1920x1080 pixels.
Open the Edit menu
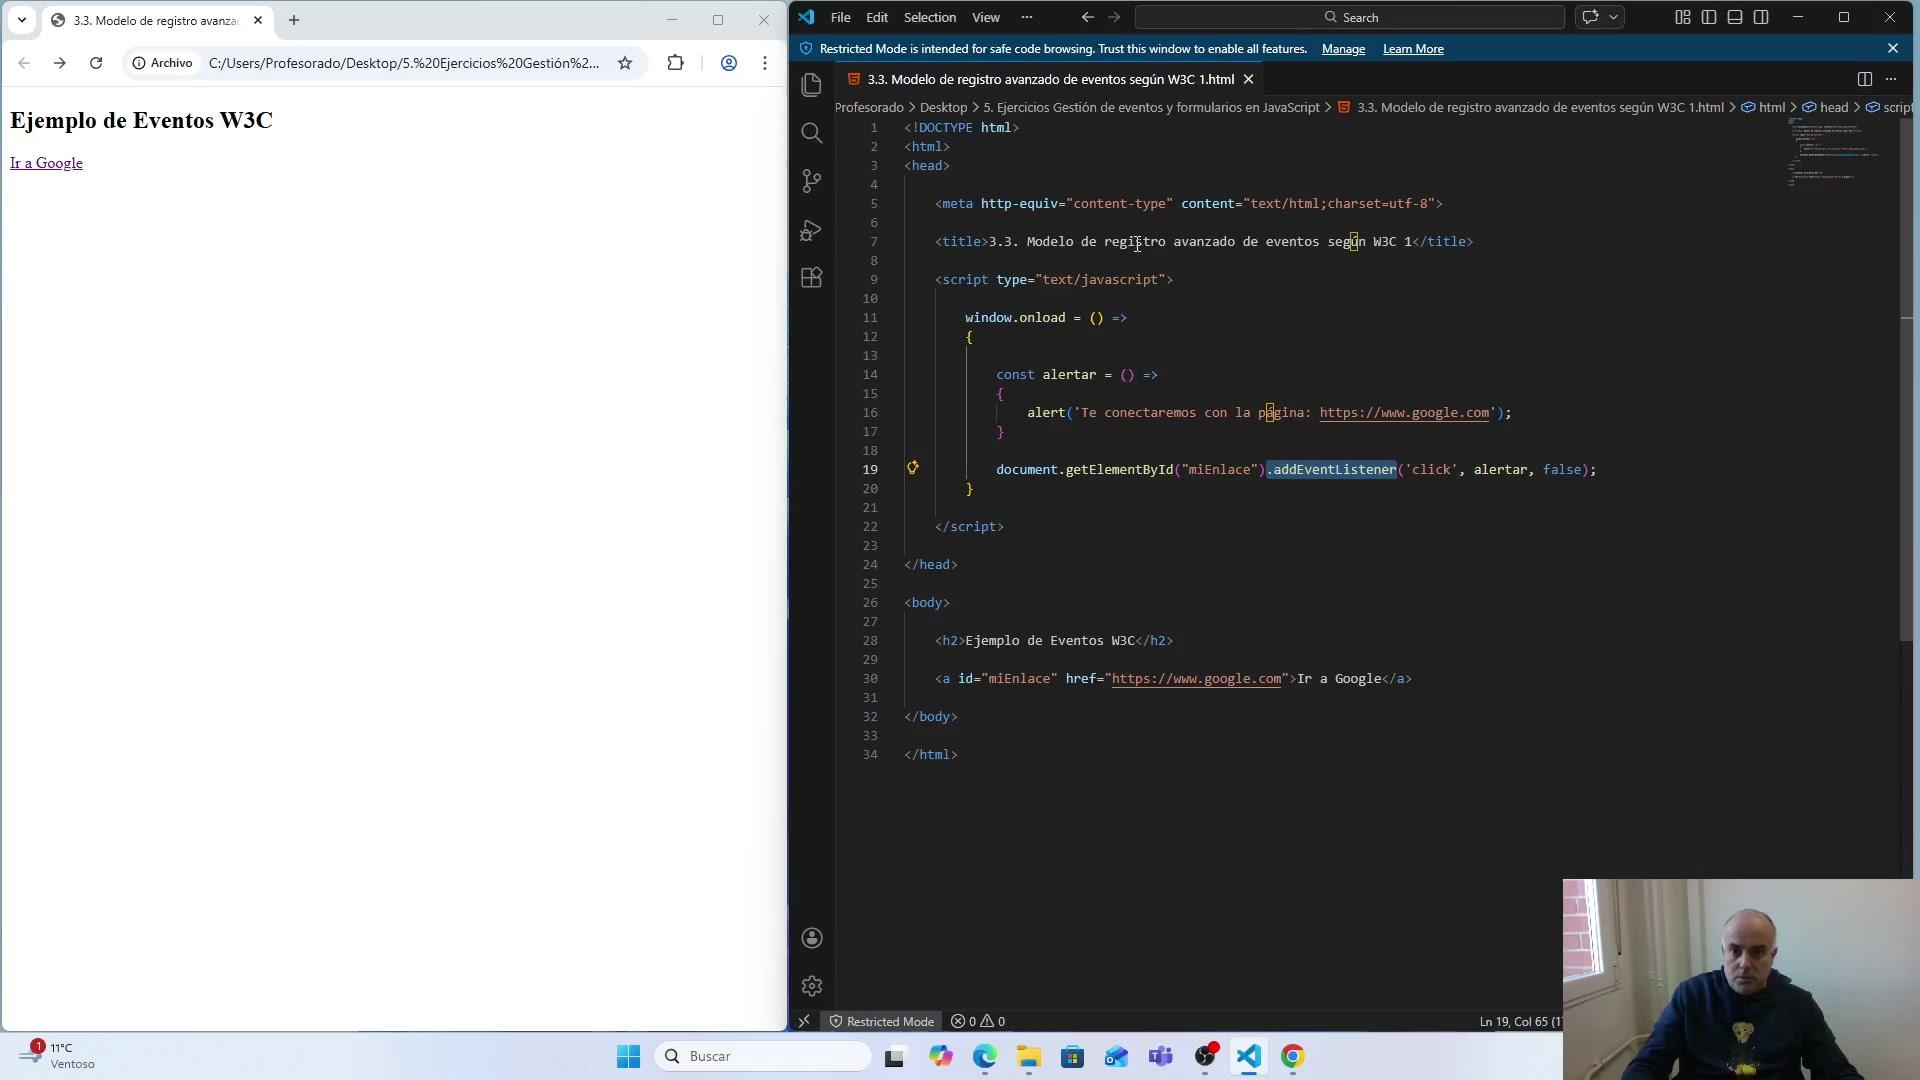click(877, 17)
